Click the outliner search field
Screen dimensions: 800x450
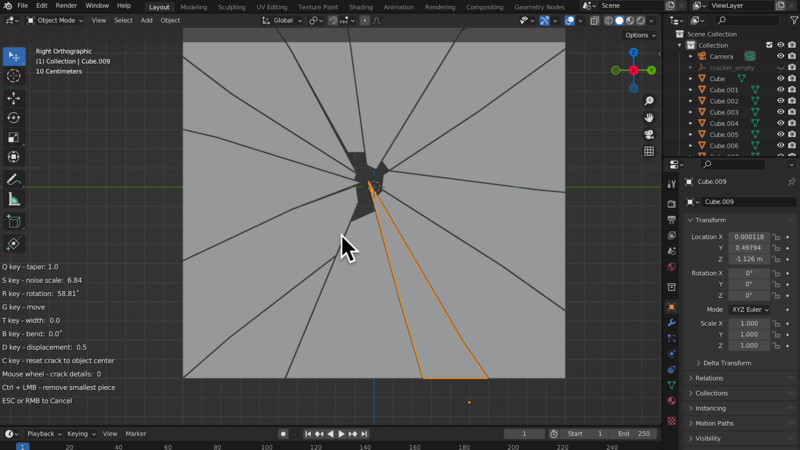(747, 20)
